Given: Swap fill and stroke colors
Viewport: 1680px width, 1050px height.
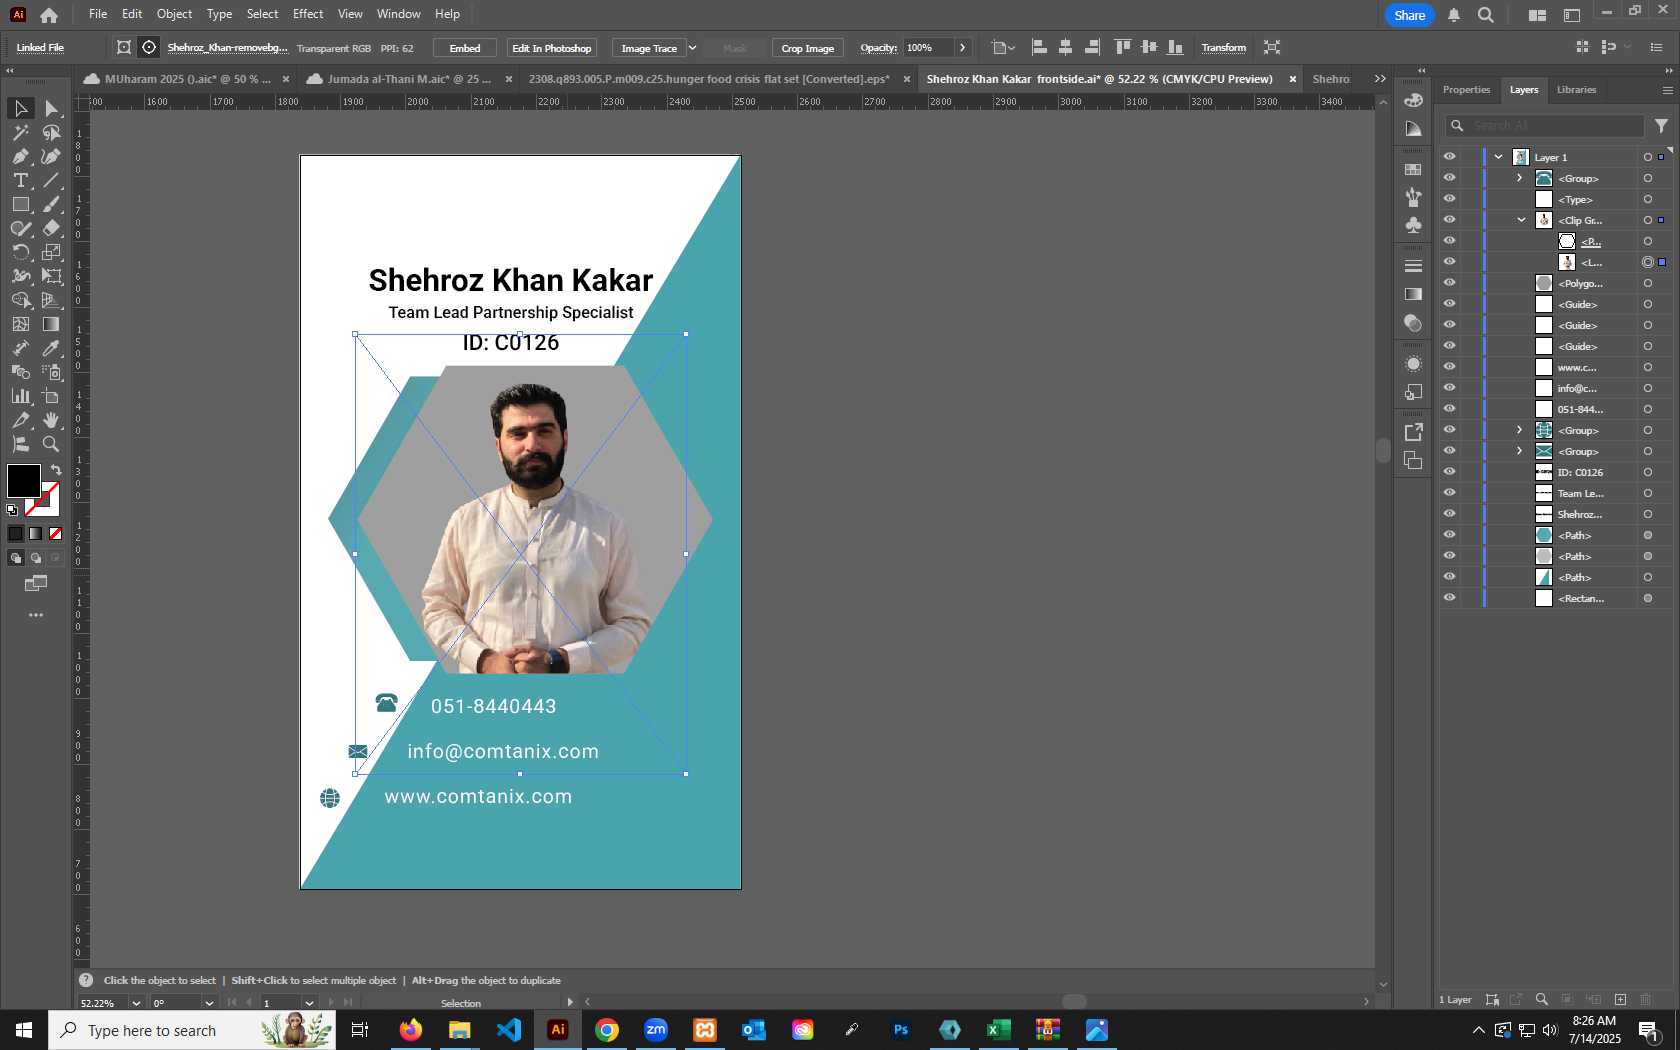Looking at the screenshot, I should point(57,469).
